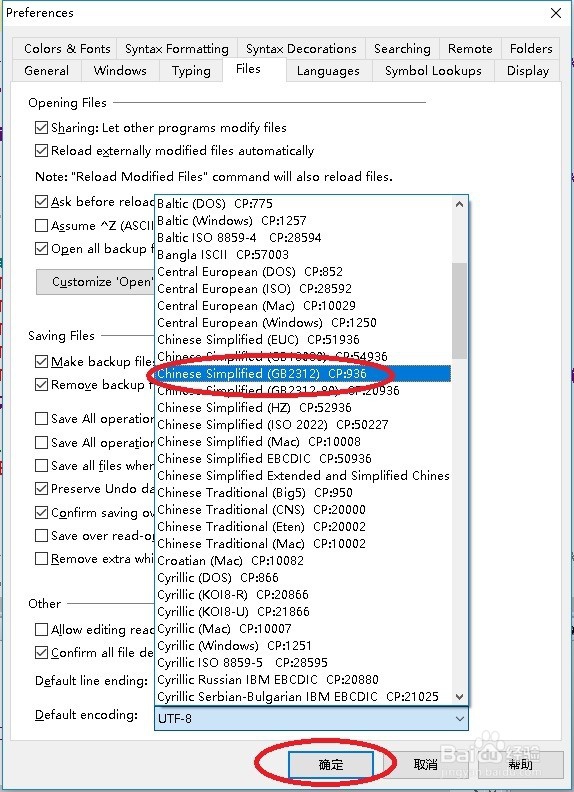Enable Save over read-only checkbox
574x792 pixels.
41,535
